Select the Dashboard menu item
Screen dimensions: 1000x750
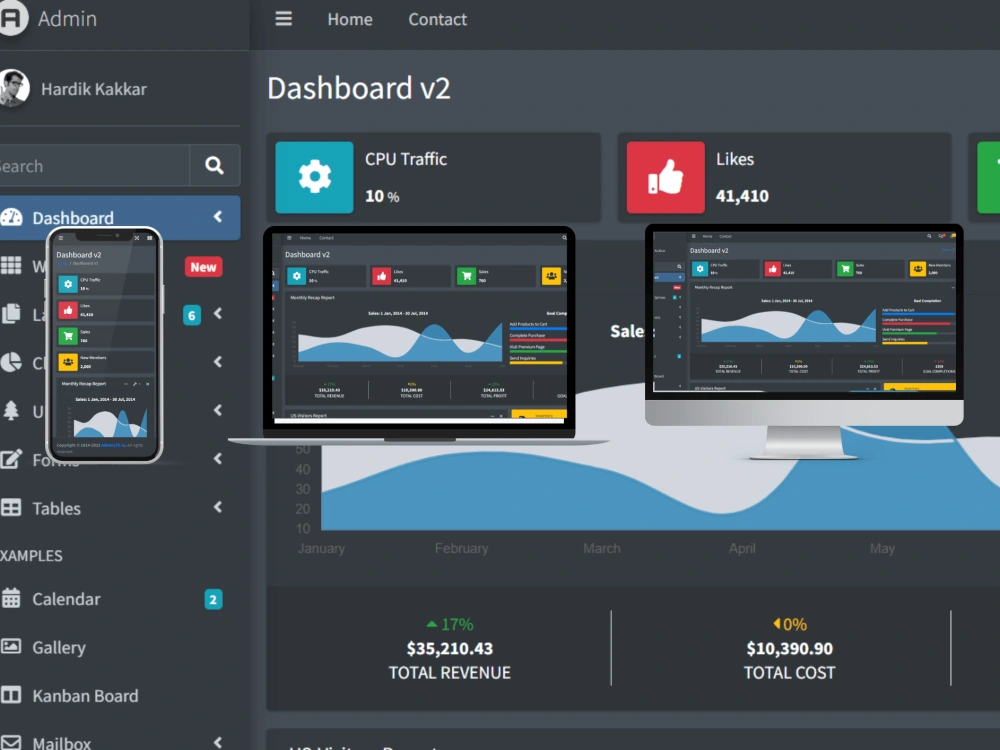pos(120,218)
